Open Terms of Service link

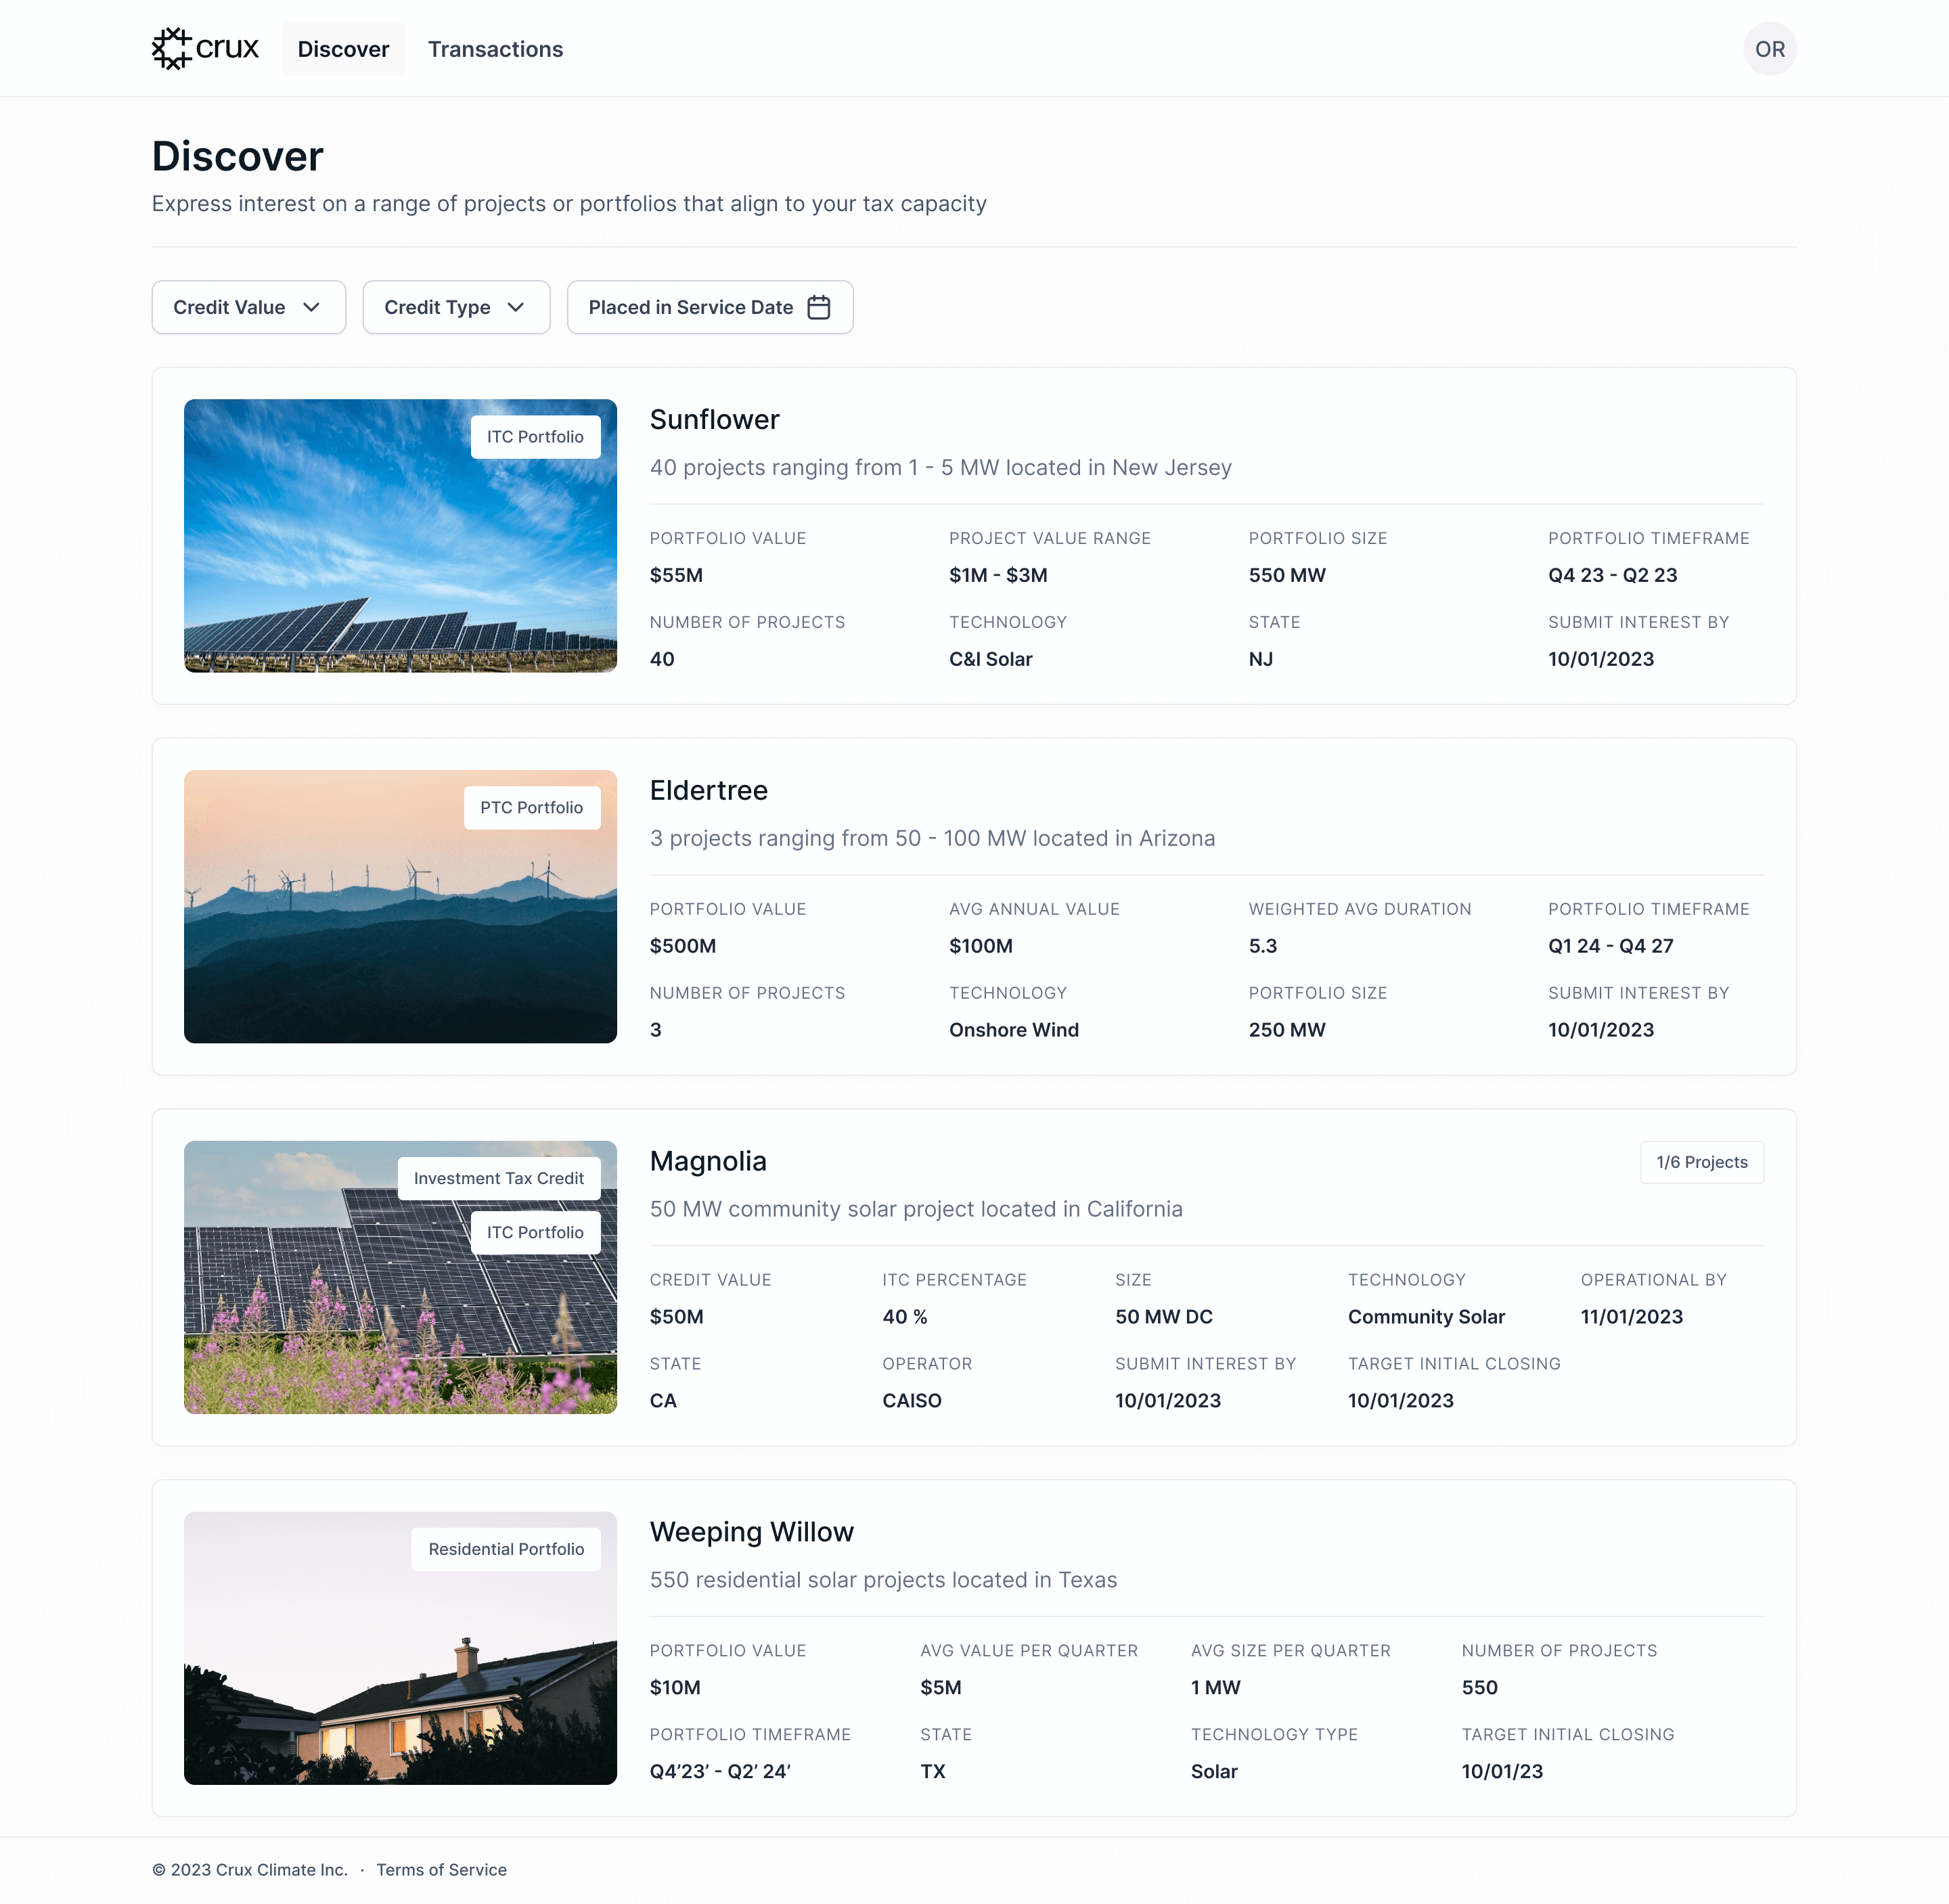tap(441, 1869)
